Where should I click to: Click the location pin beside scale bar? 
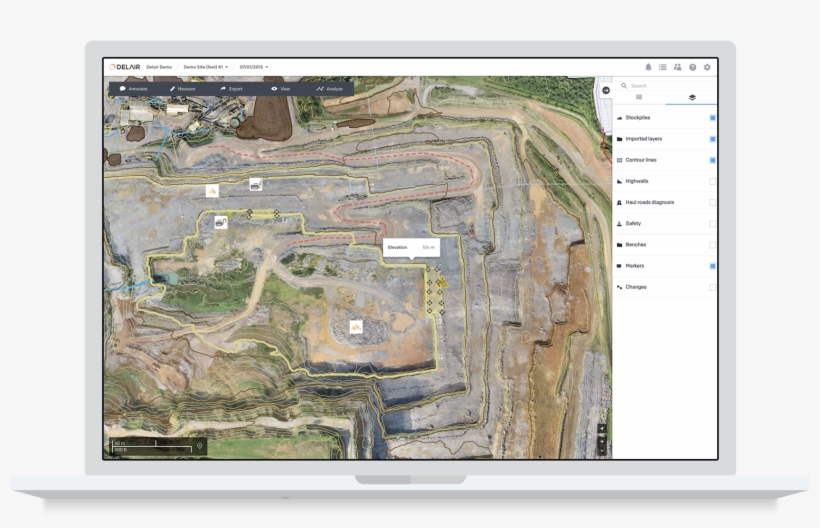pos(199,446)
